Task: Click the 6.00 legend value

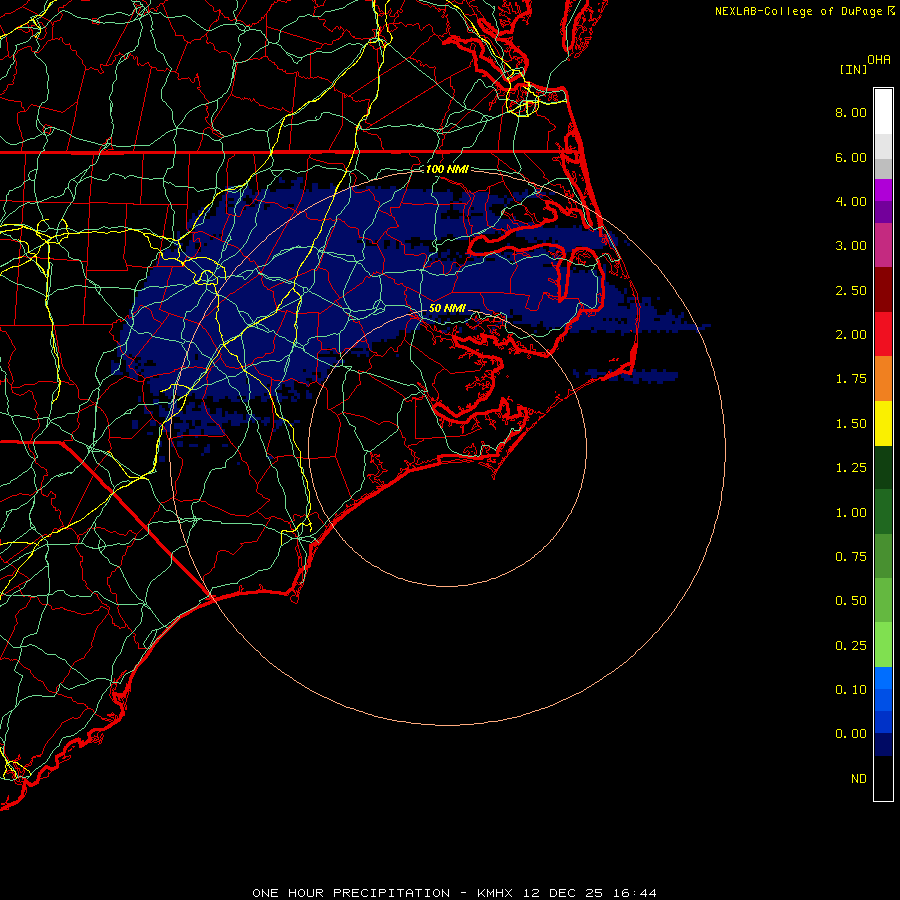Action: 851,157
